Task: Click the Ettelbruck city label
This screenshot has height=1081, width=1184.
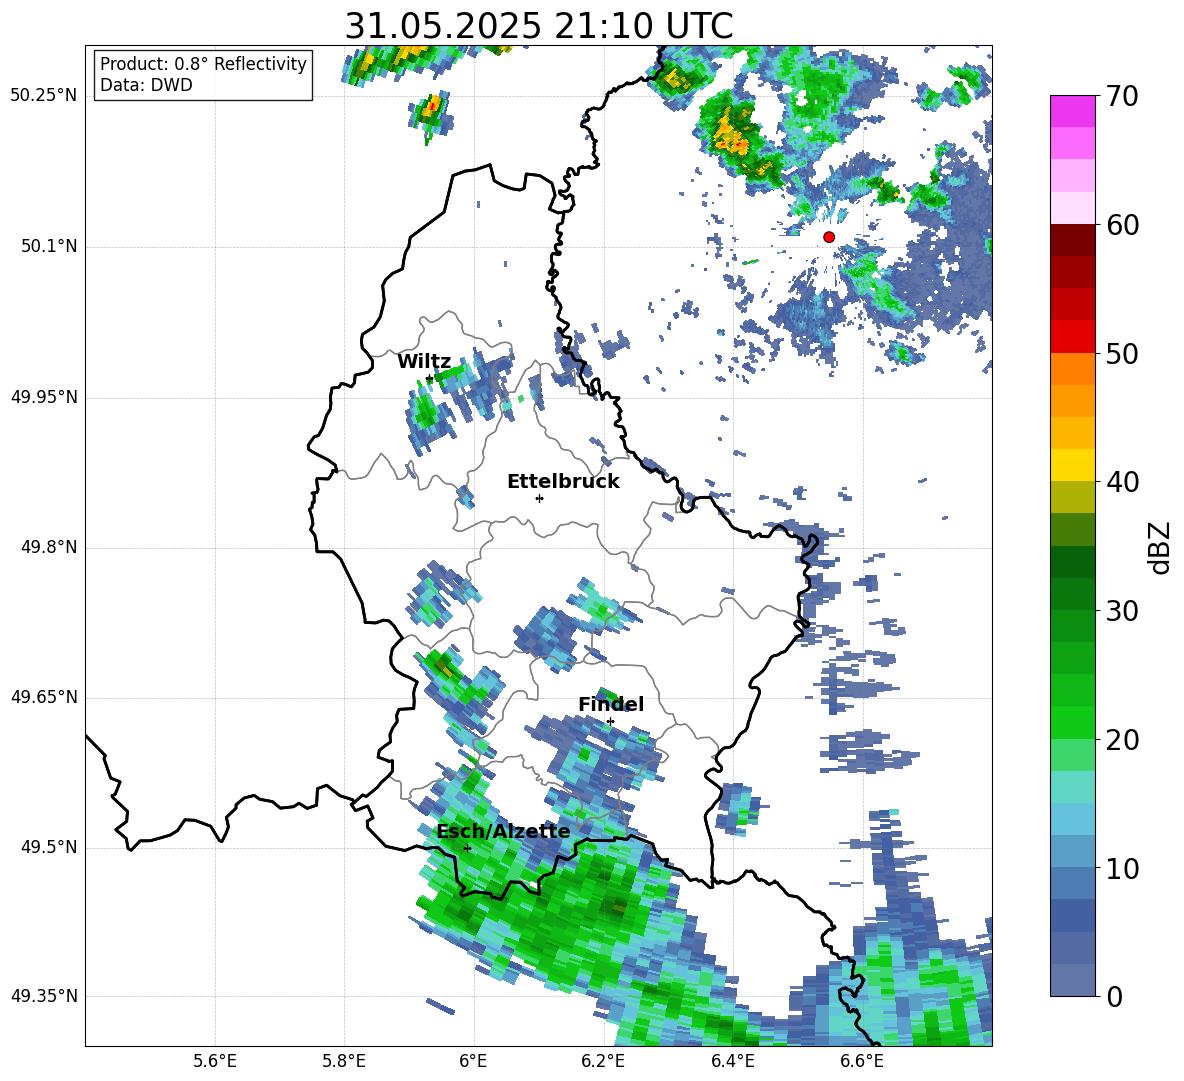Action: [563, 482]
